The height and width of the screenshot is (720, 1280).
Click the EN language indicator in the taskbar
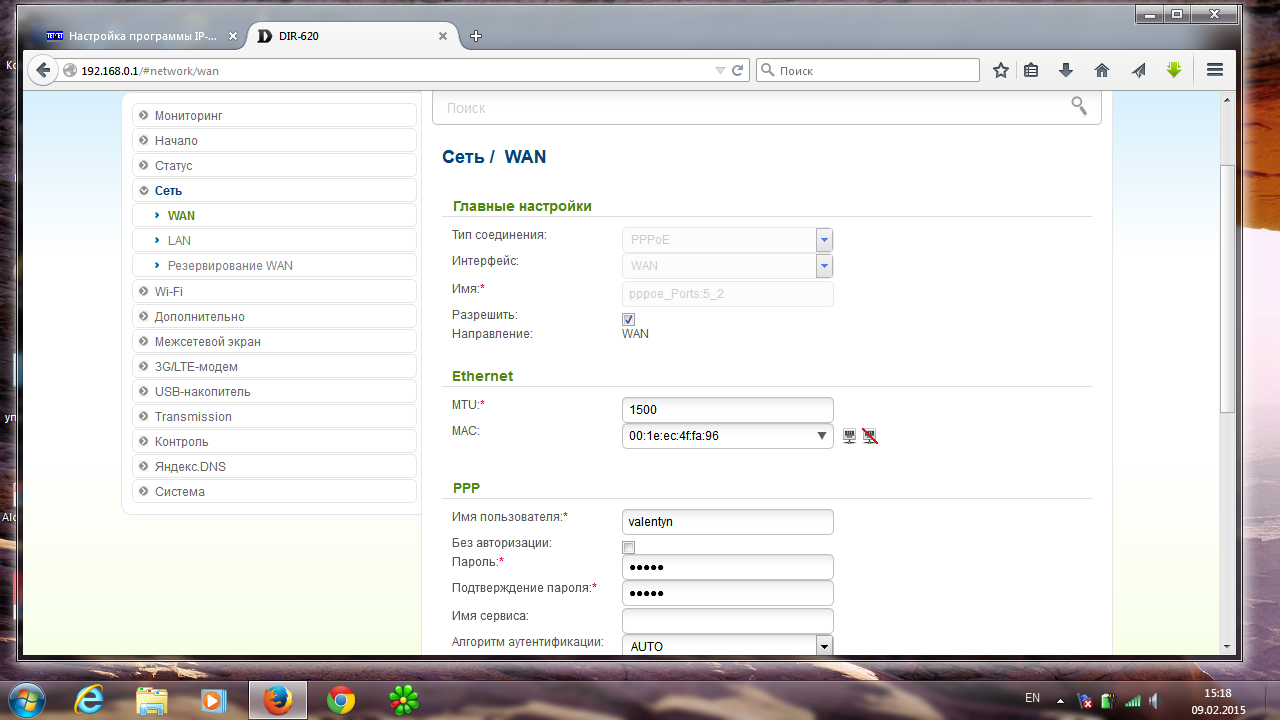coord(1033,698)
